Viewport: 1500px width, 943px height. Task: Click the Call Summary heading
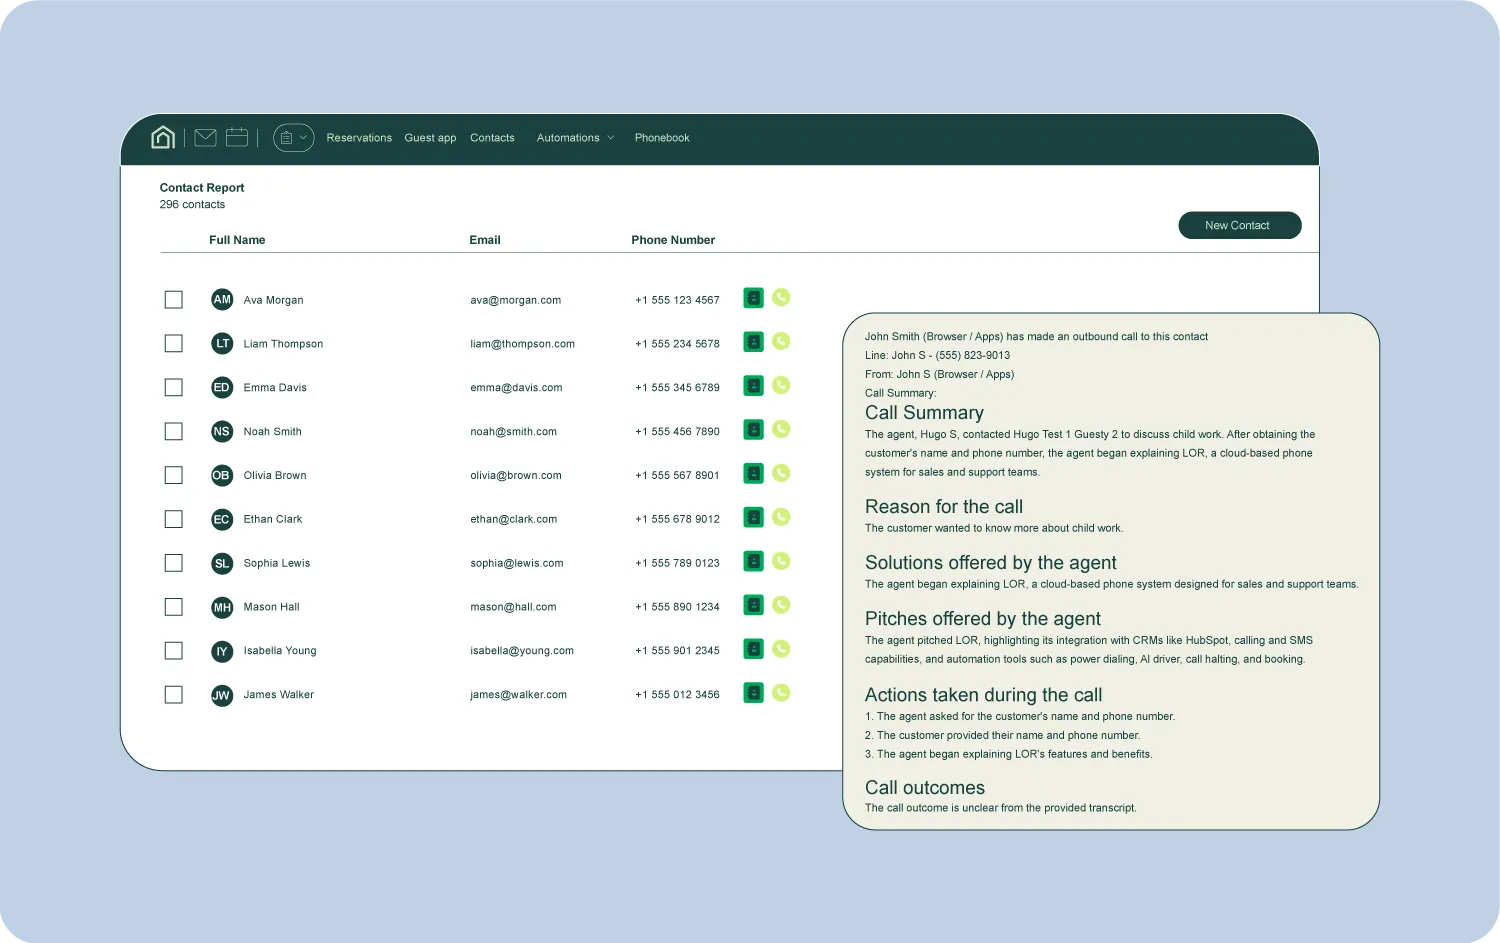pyautogui.click(x=924, y=413)
